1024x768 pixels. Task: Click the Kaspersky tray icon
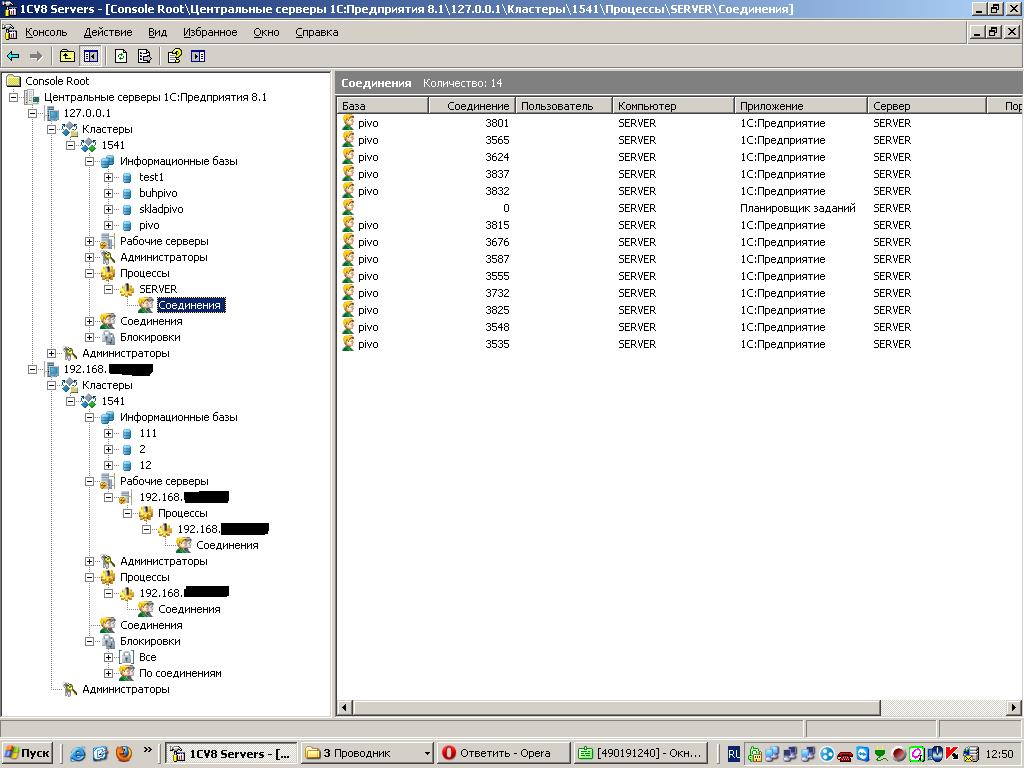[x=951, y=754]
